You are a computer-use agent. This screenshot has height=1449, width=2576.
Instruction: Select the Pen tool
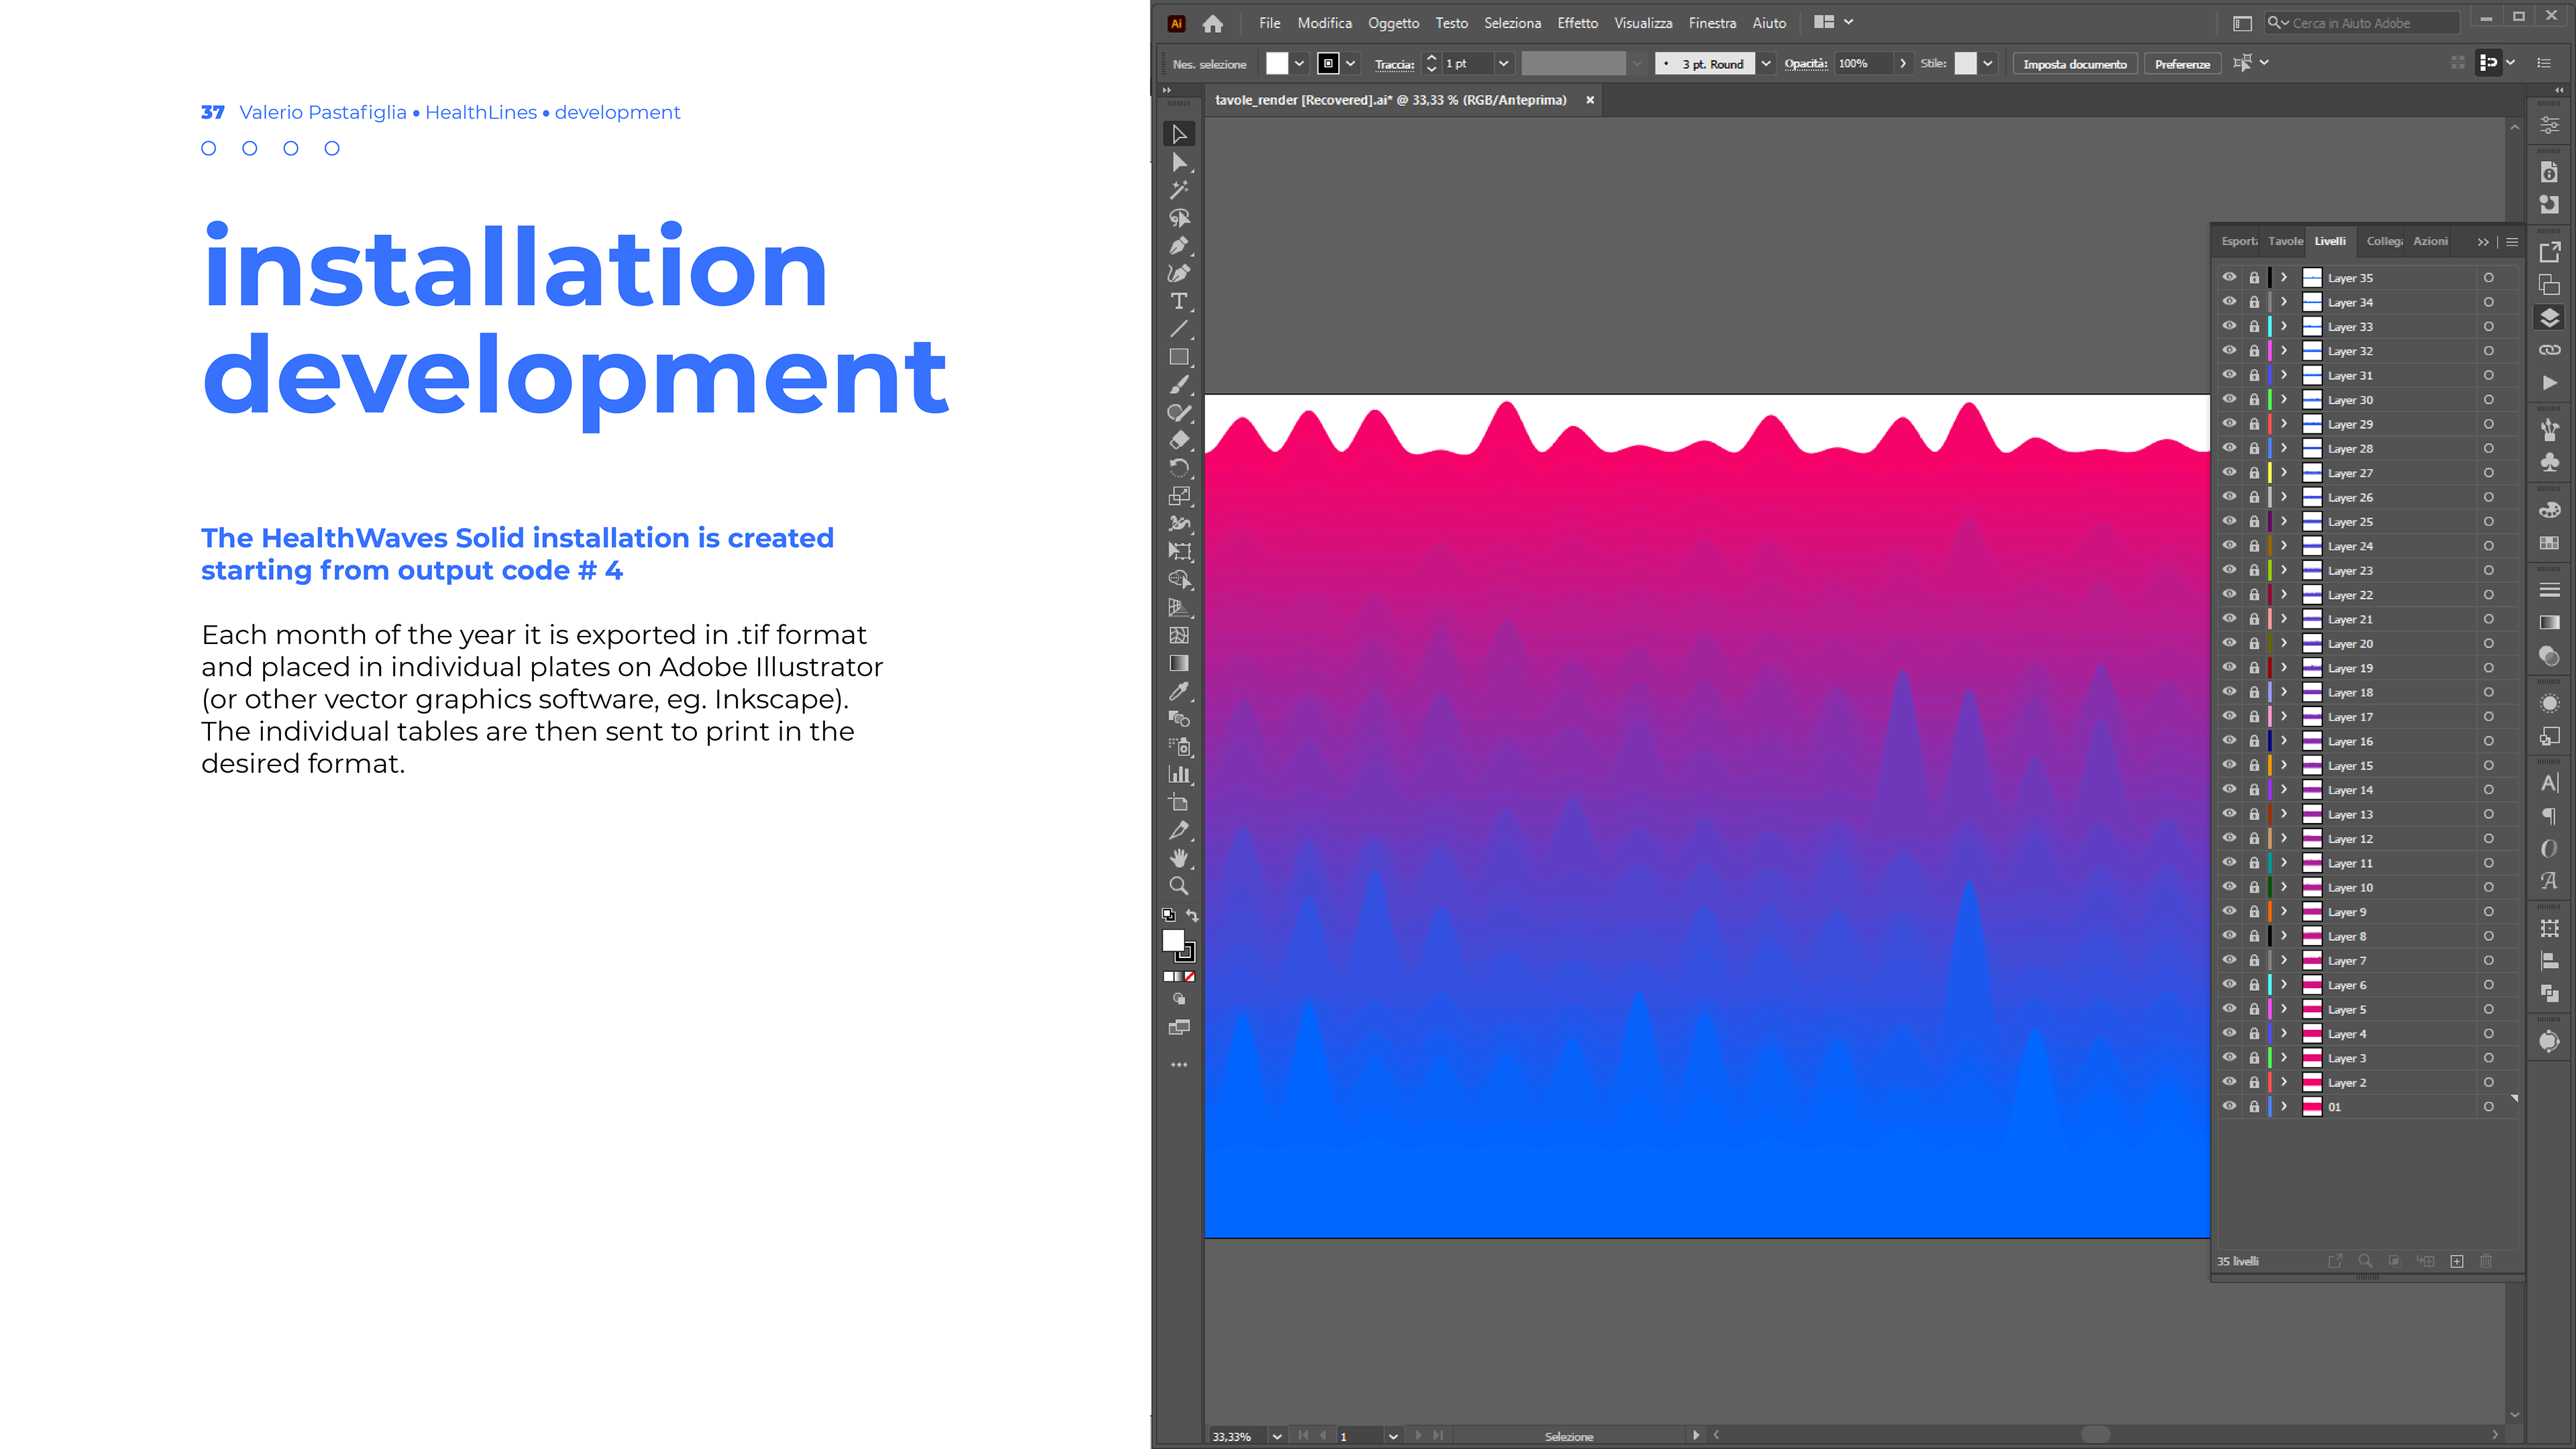coord(1179,246)
